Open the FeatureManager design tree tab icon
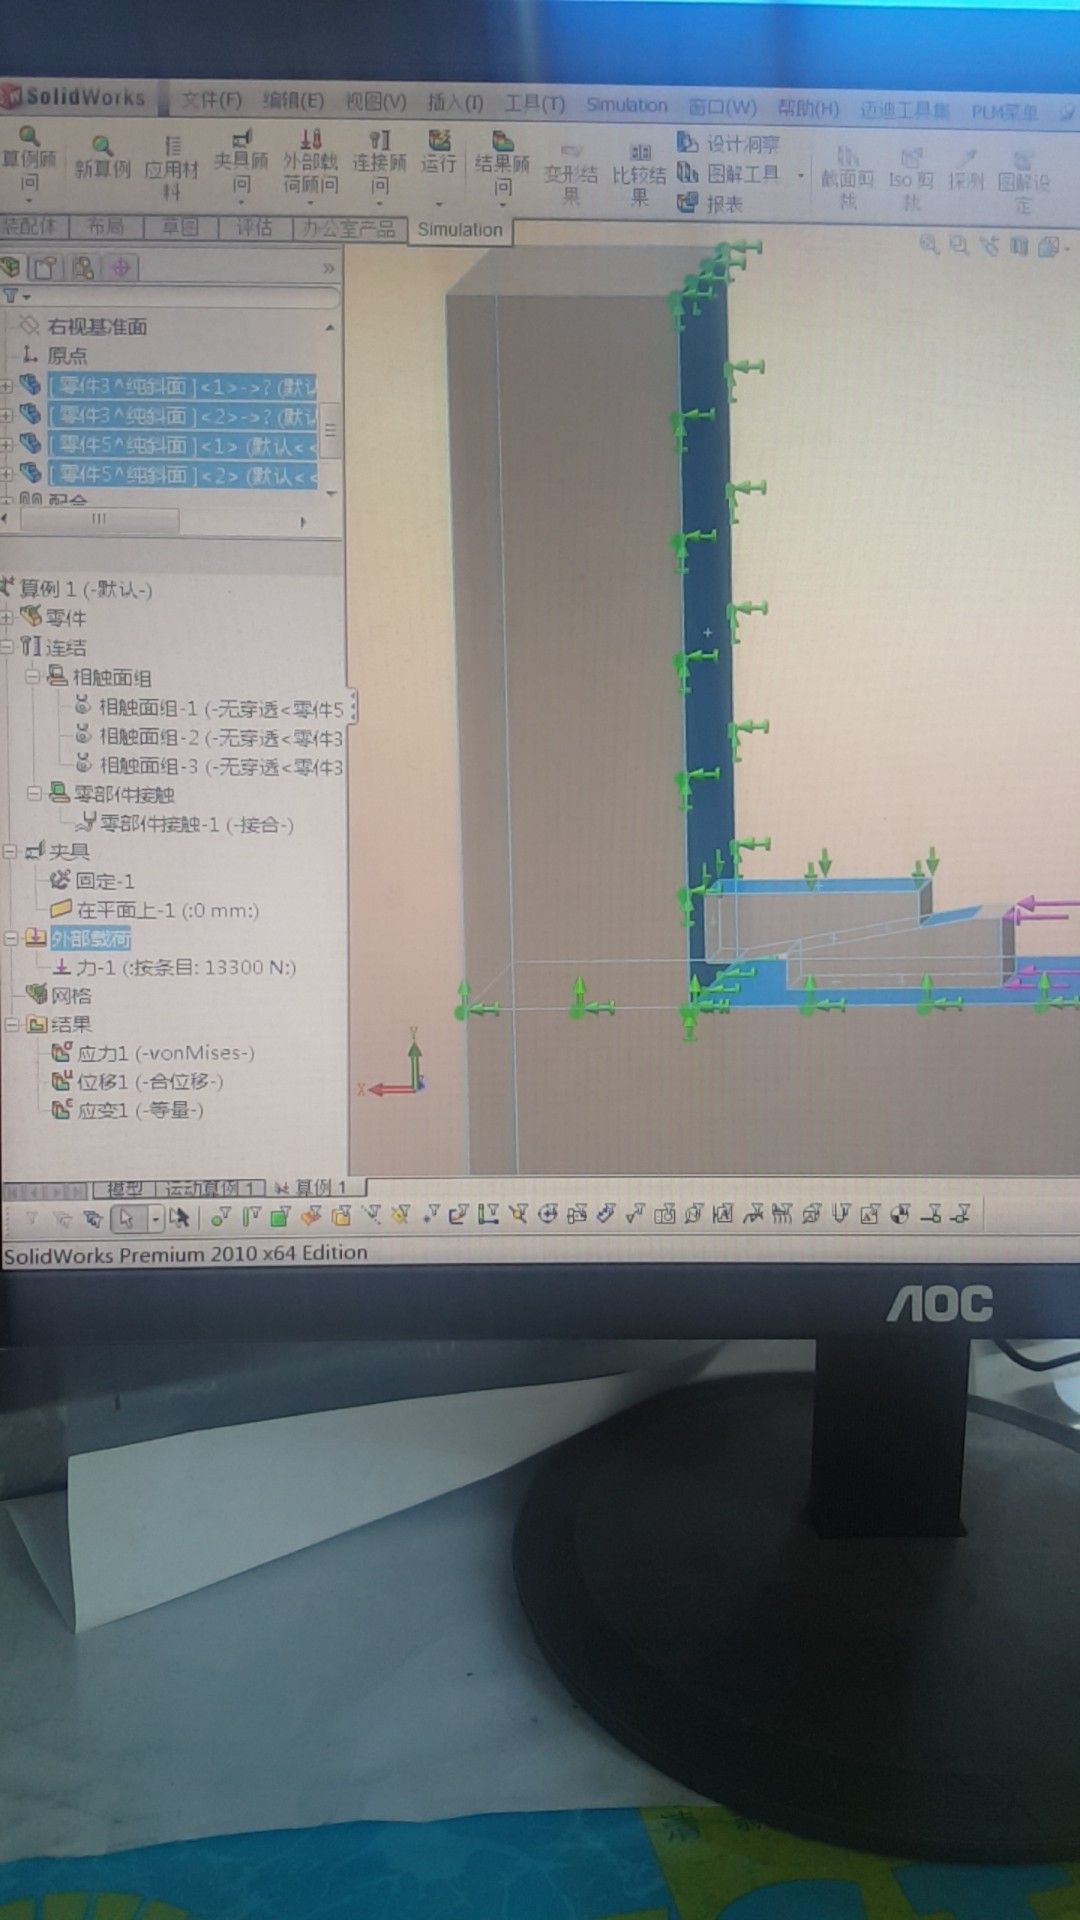1080x1920 pixels. [x=12, y=267]
